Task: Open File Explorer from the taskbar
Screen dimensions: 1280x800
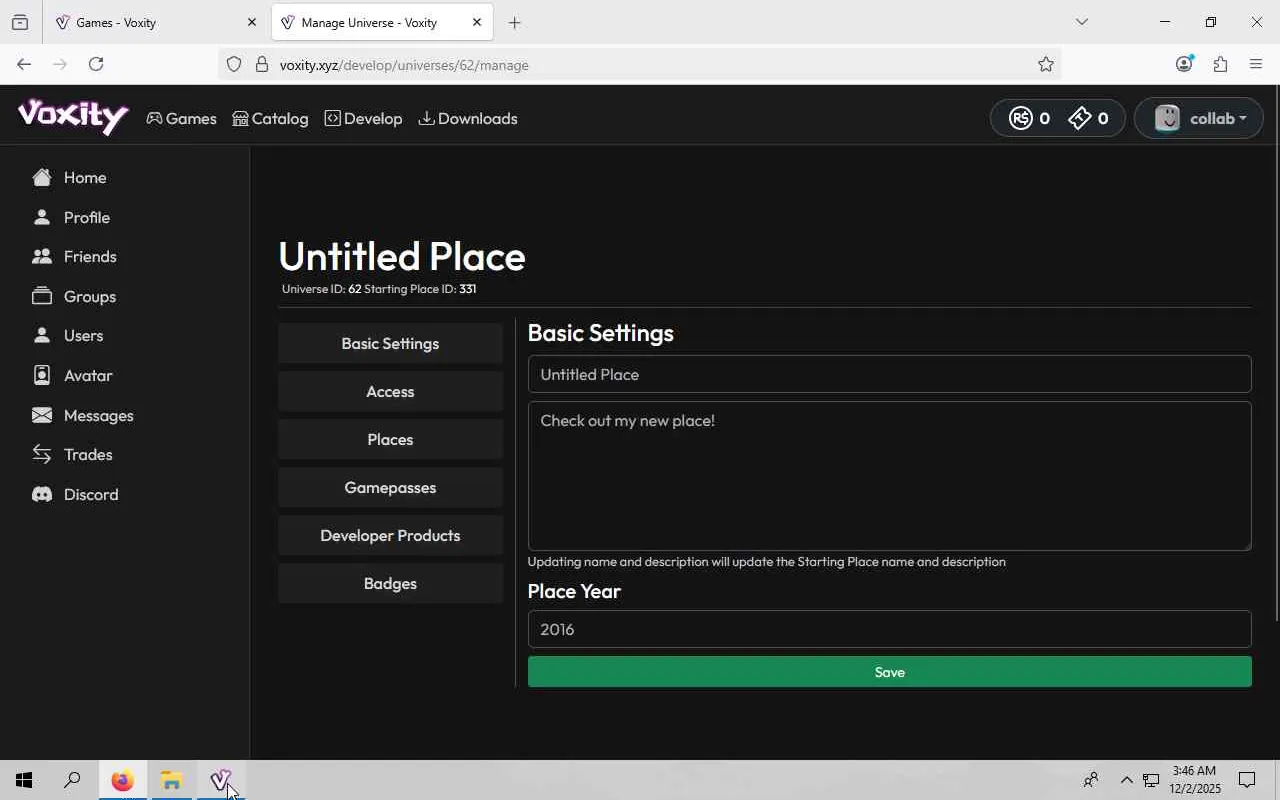Action: tap(171, 781)
